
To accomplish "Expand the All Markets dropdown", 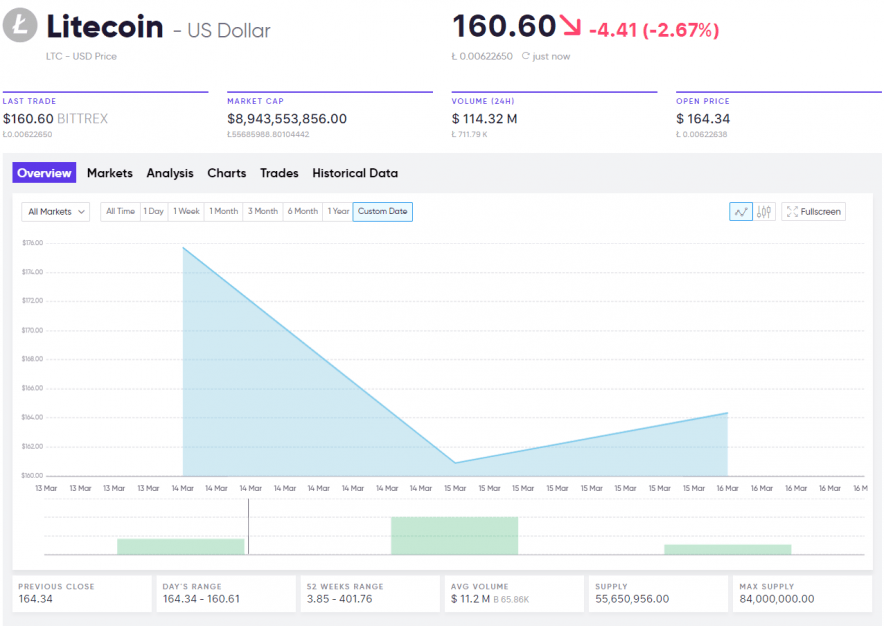I will pyautogui.click(x=56, y=212).
